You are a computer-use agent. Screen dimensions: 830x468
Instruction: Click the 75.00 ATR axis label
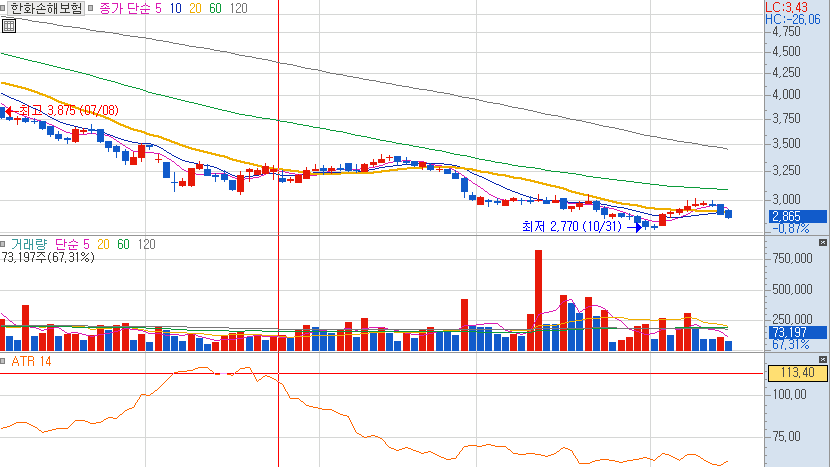(x=787, y=436)
